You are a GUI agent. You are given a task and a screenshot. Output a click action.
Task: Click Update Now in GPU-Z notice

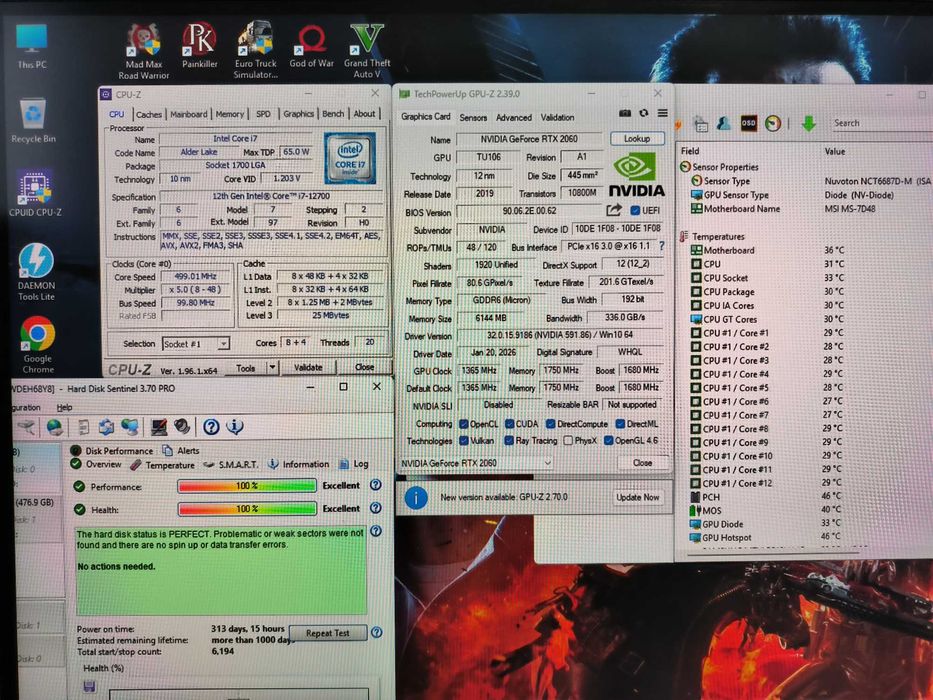[x=637, y=497]
